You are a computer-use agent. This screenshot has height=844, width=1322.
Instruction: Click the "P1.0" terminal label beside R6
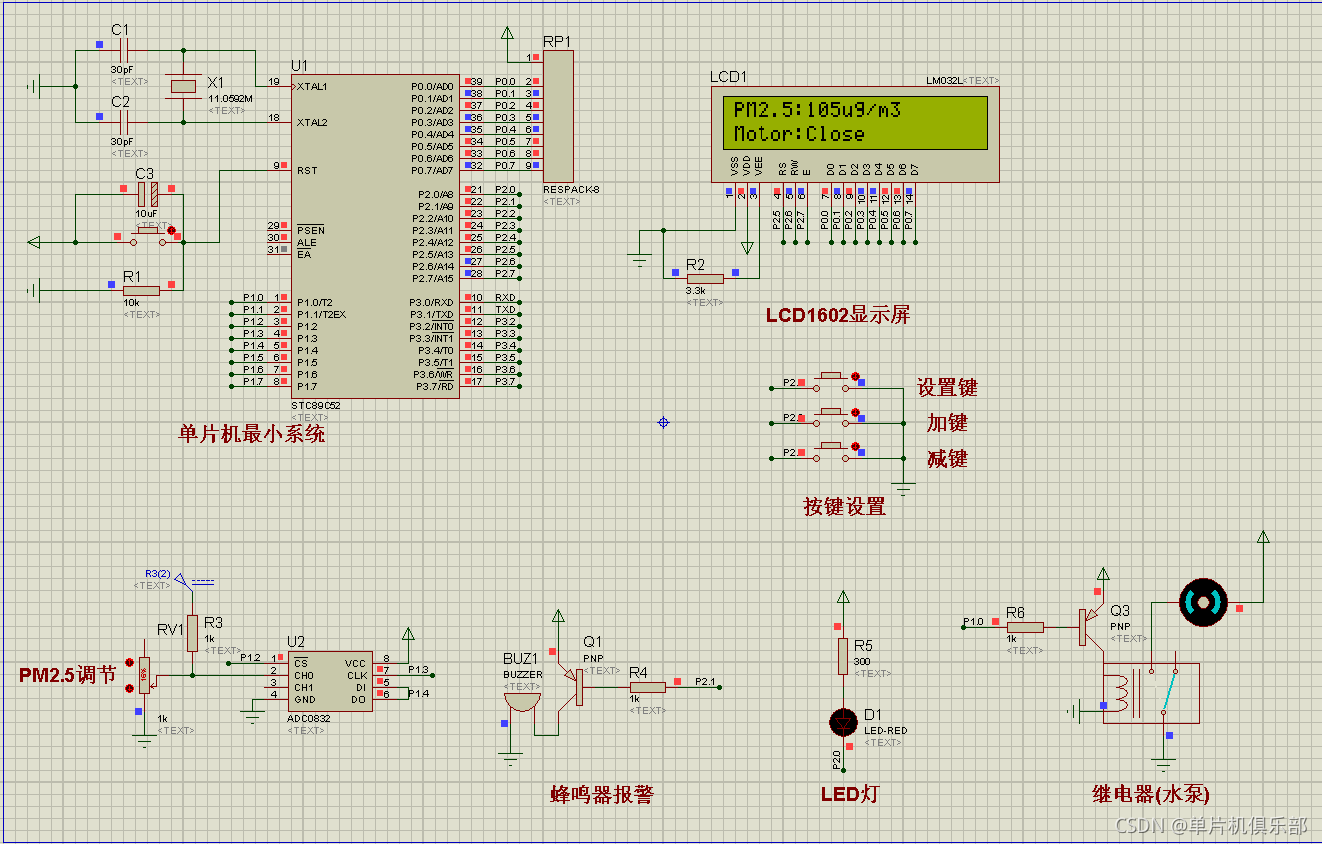(x=973, y=622)
